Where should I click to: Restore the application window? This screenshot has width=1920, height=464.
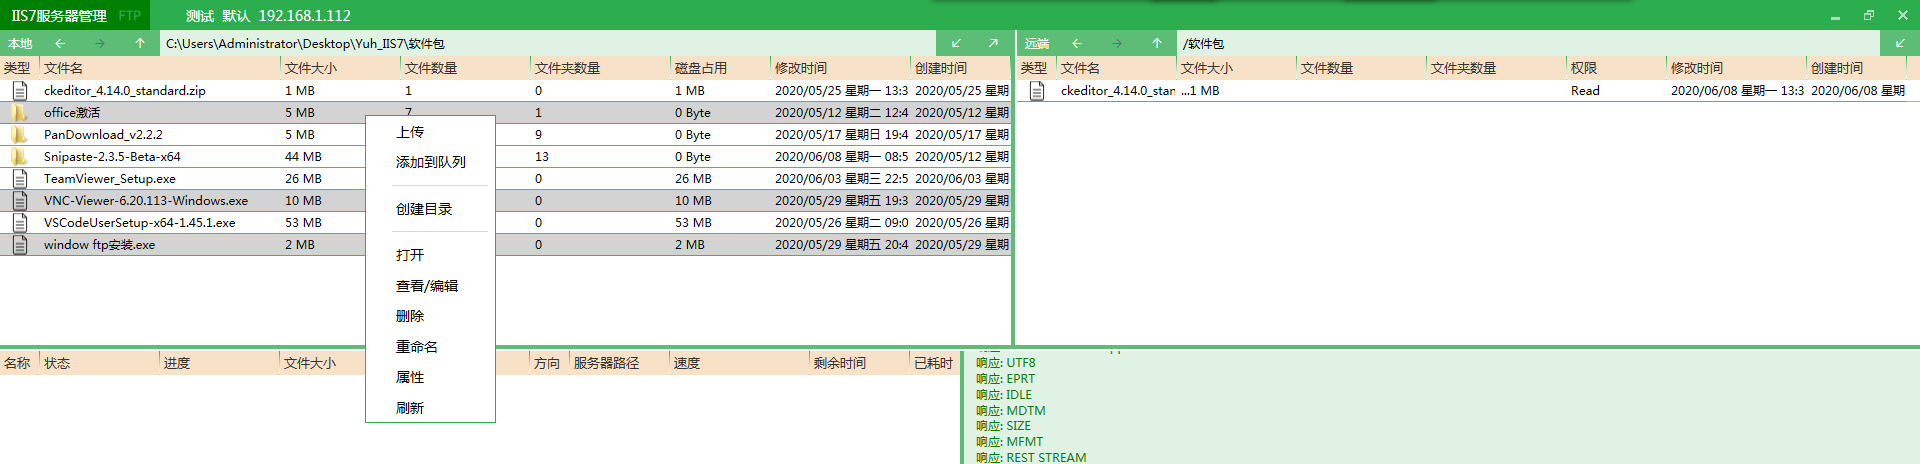(x=1869, y=15)
